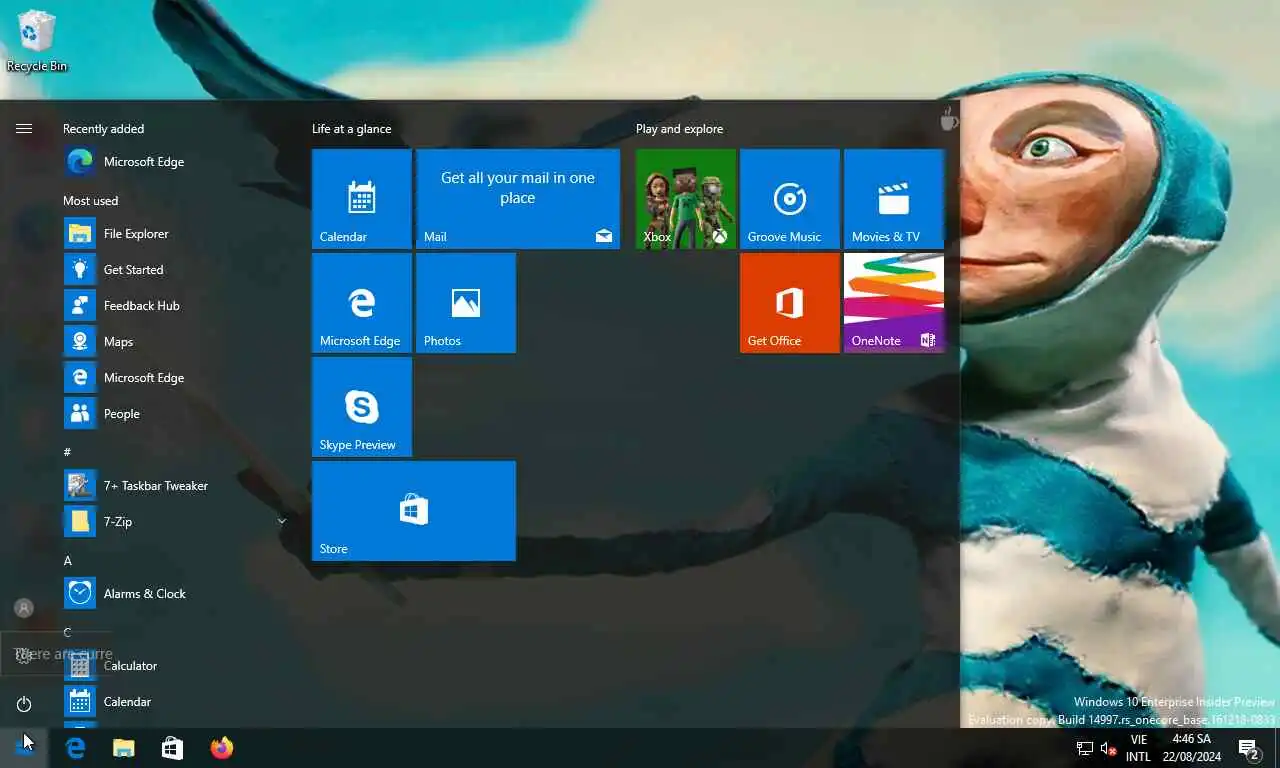Screen dimensions: 1280x768
Task: Open Edge from the taskbar
Action: coord(75,748)
